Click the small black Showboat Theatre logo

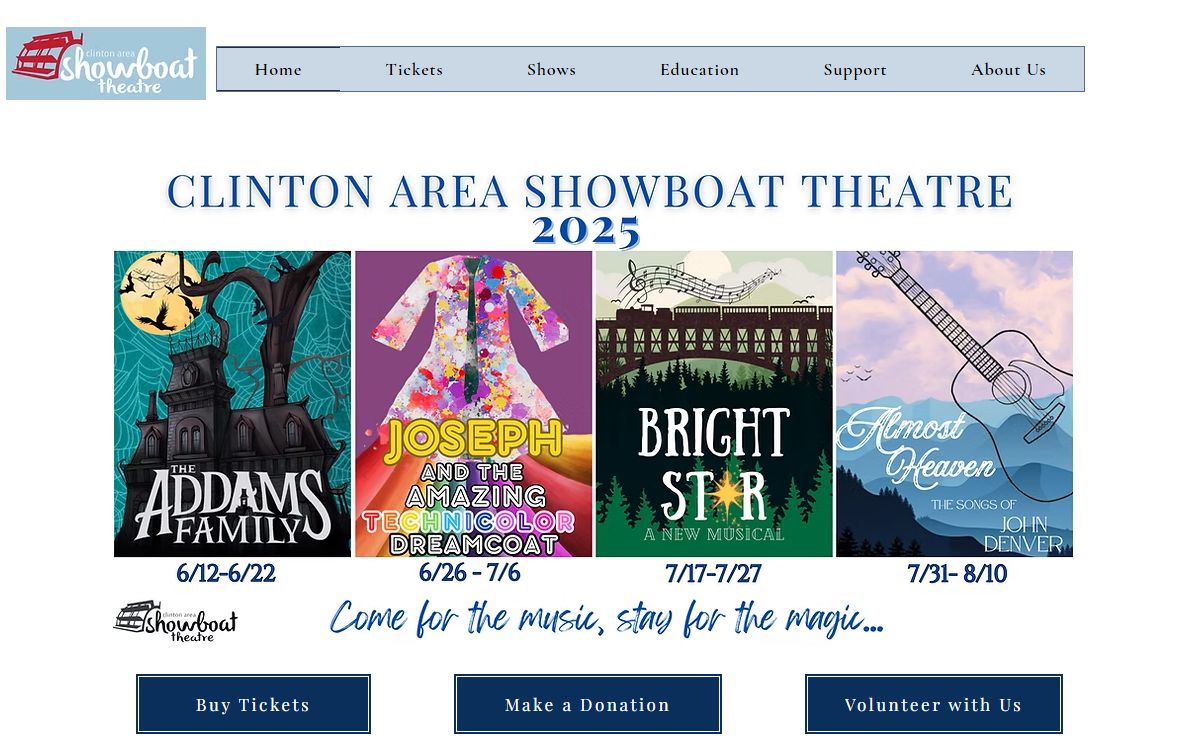coord(176,622)
